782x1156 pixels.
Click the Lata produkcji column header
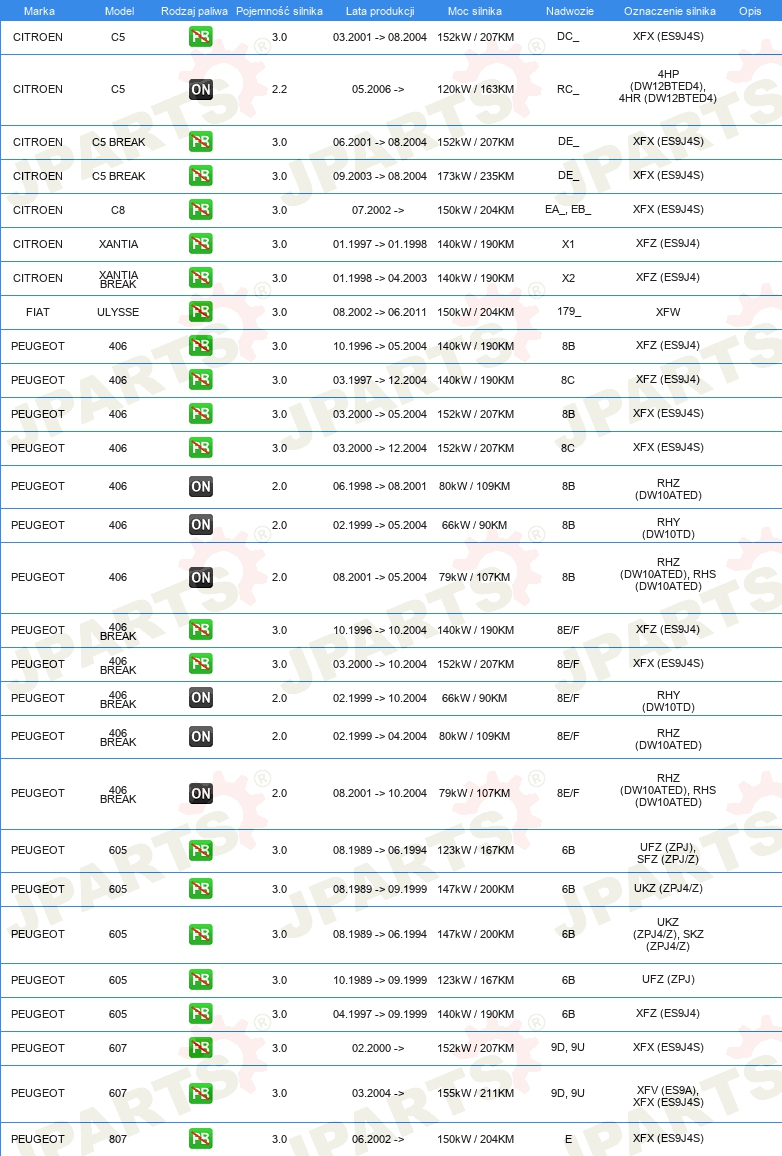(x=380, y=11)
